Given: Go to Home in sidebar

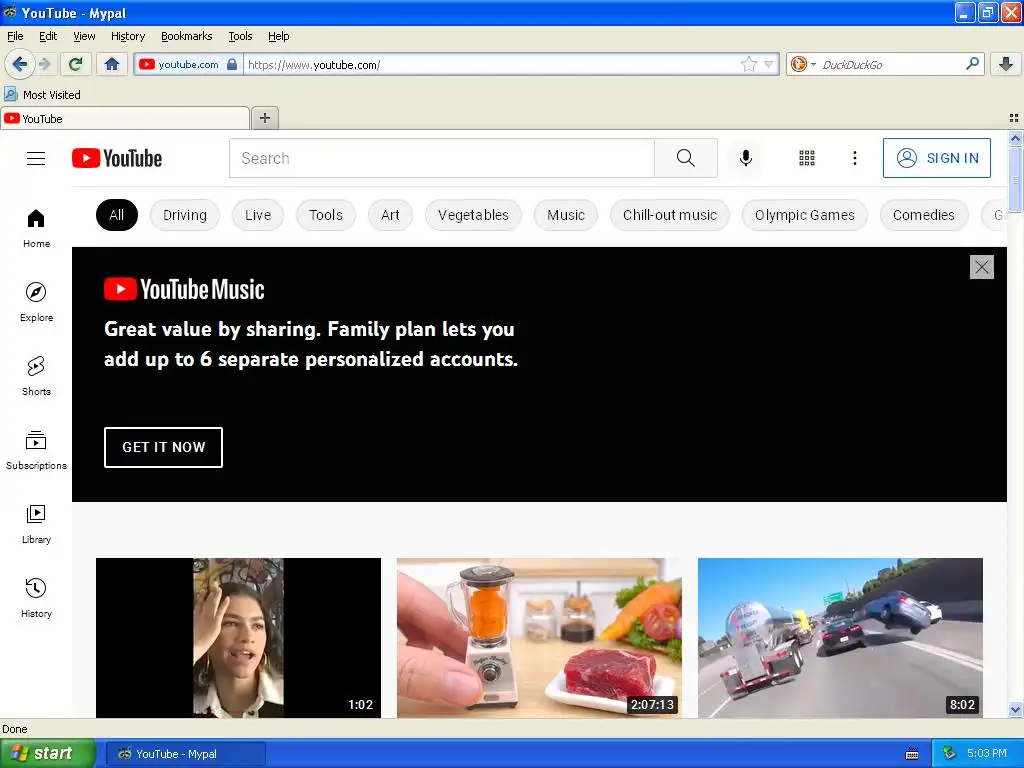Looking at the screenshot, I should click(x=36, y=229).
